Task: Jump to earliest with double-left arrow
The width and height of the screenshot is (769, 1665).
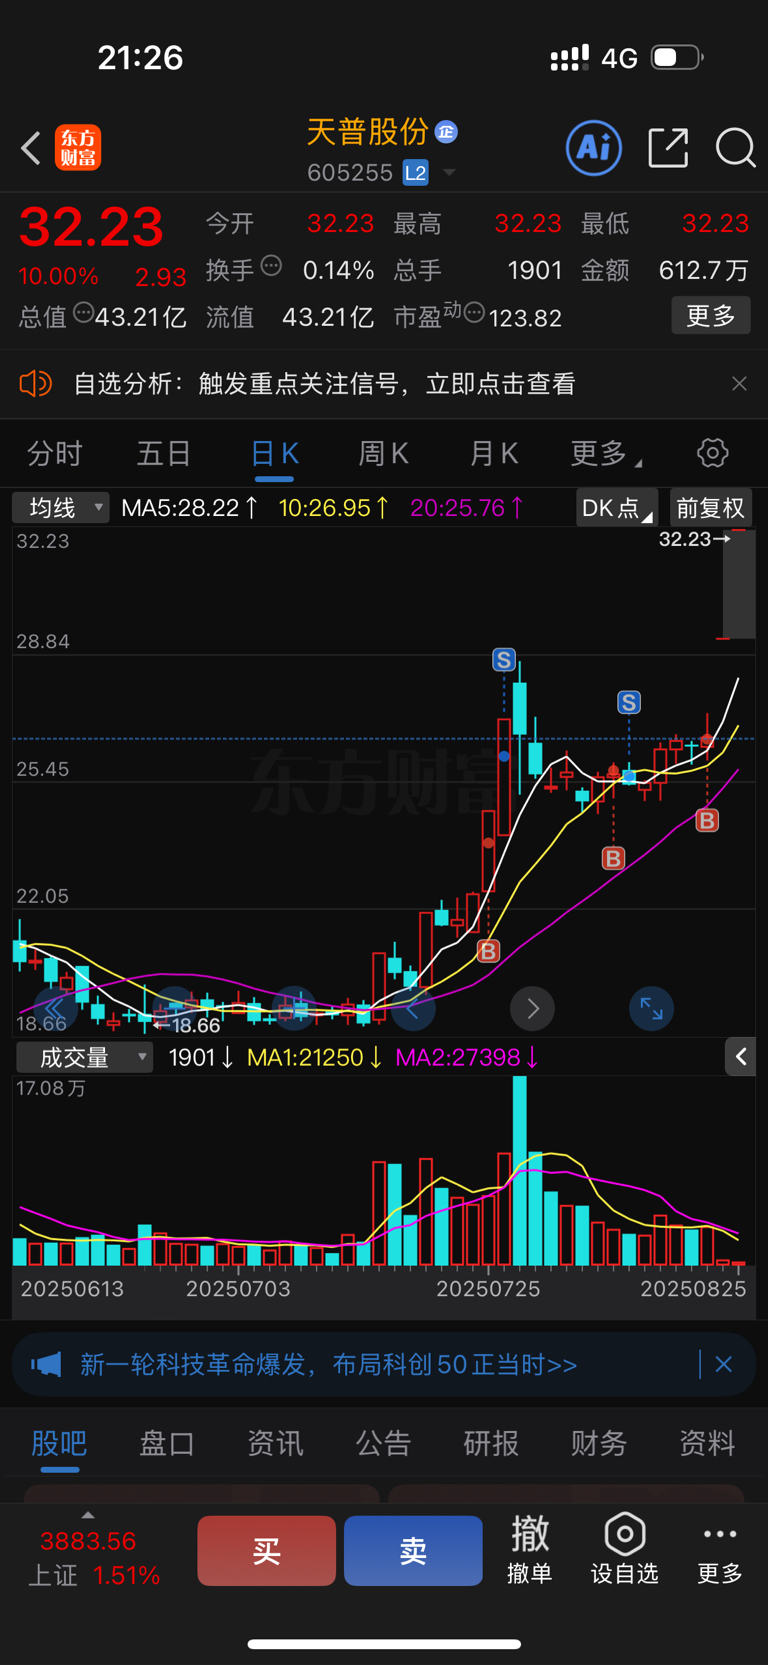Action: pyautogui.click(x=55, y=1008)
